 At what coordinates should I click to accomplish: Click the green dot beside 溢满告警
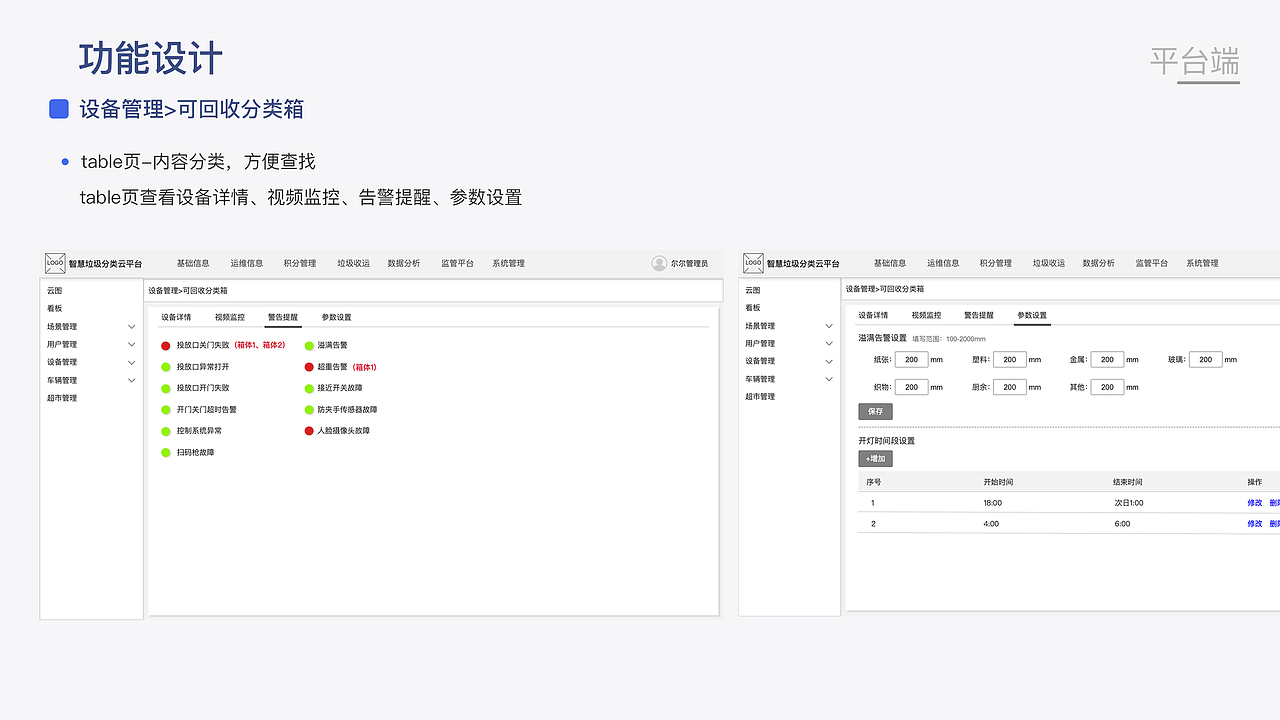[x=309, y=345]
